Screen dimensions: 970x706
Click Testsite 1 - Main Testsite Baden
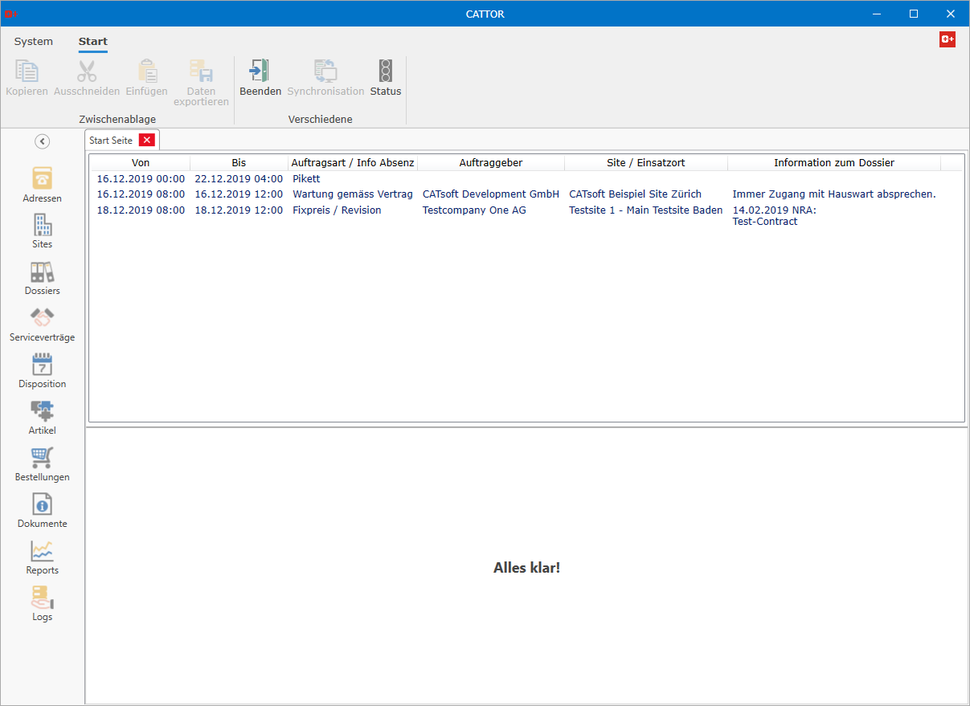[645, 210]
